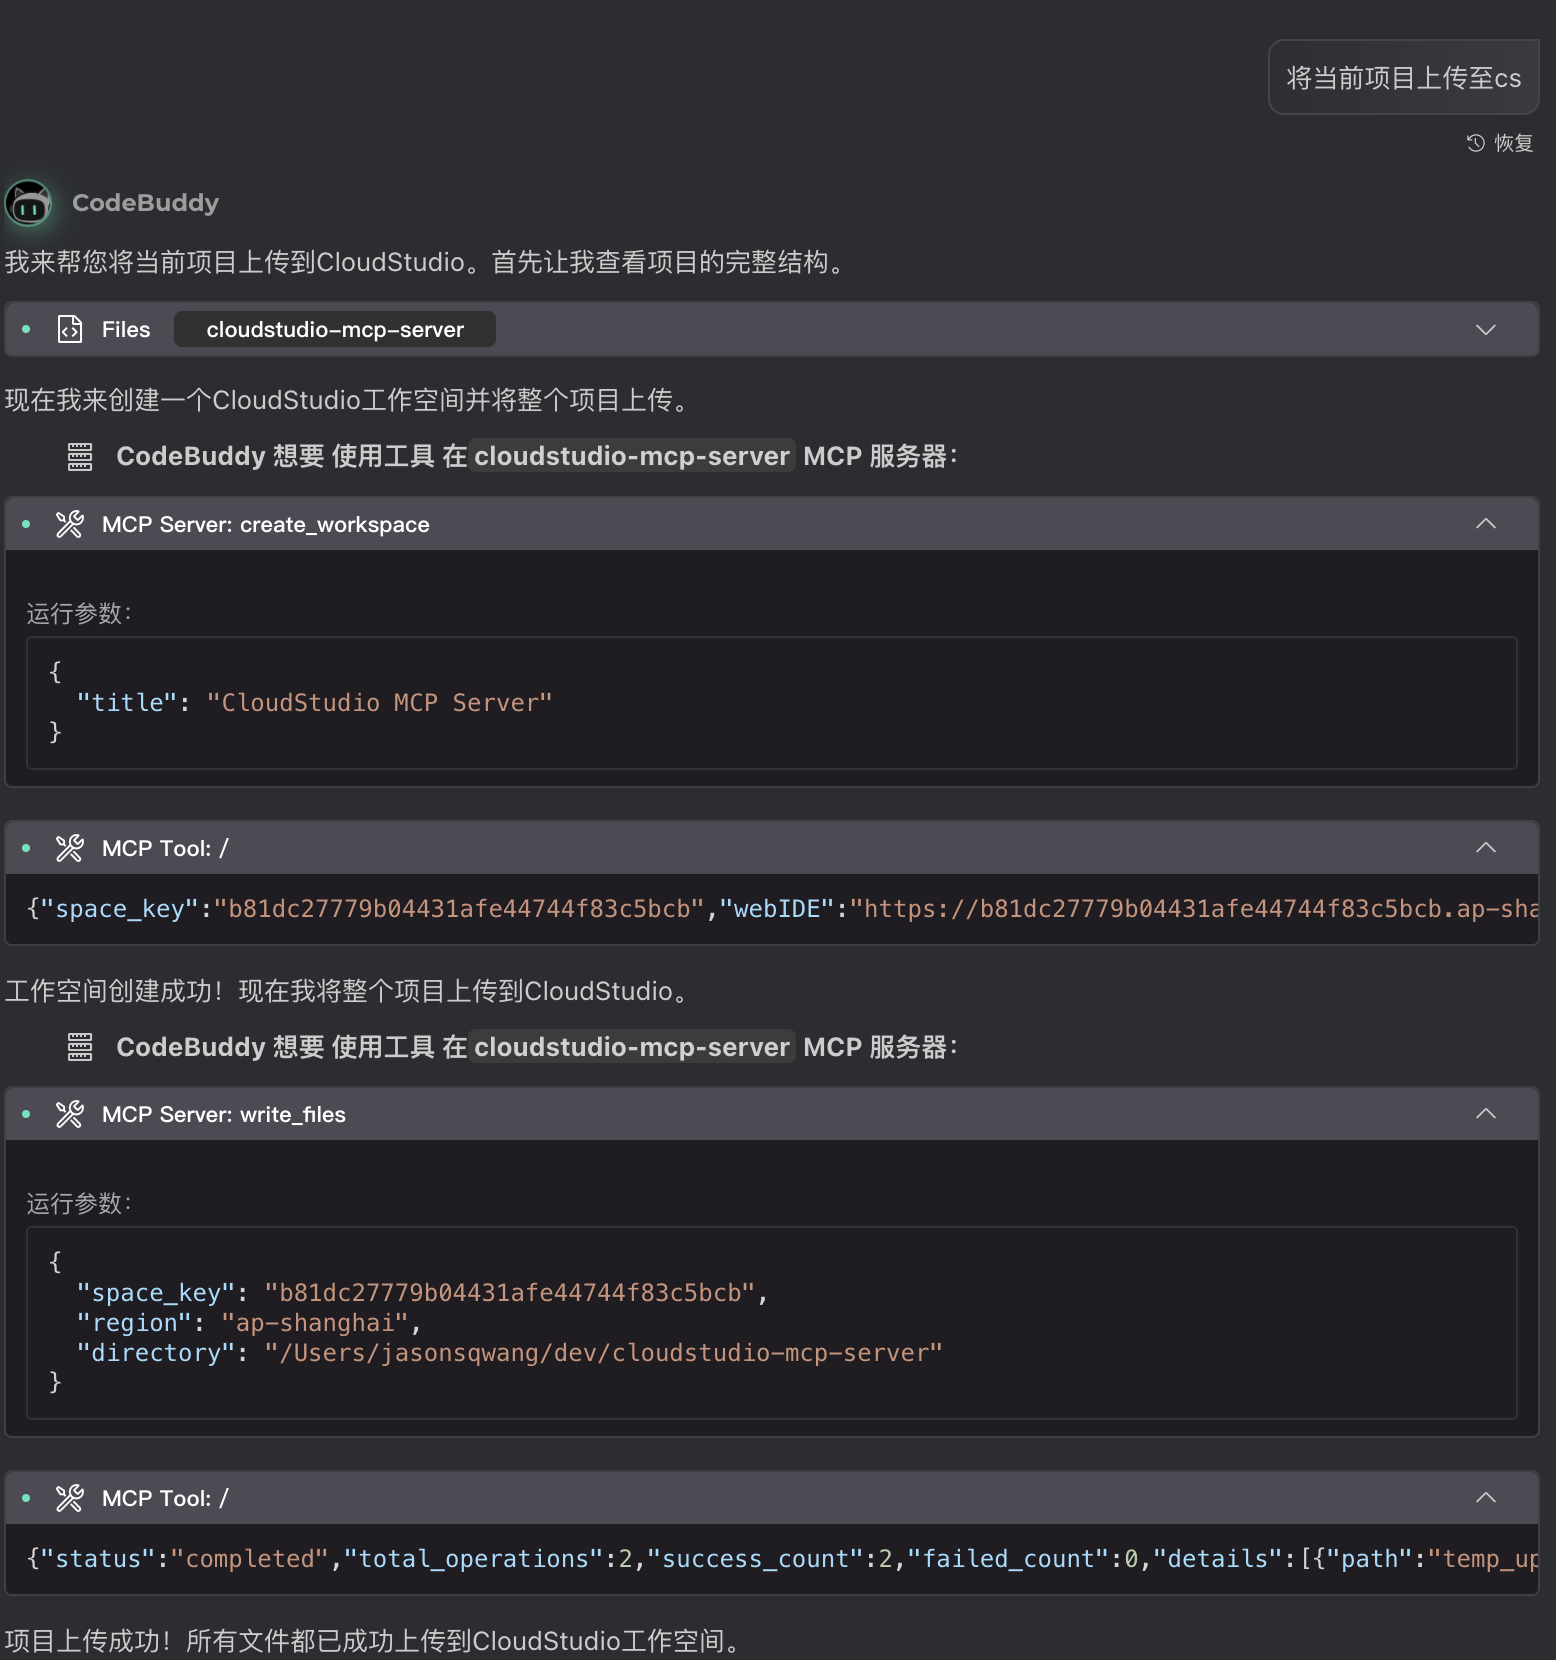This screenshot has width=1556, height=1660.
Task: Collapse the create_workspace panel
Action: (x=1486, y=524)
